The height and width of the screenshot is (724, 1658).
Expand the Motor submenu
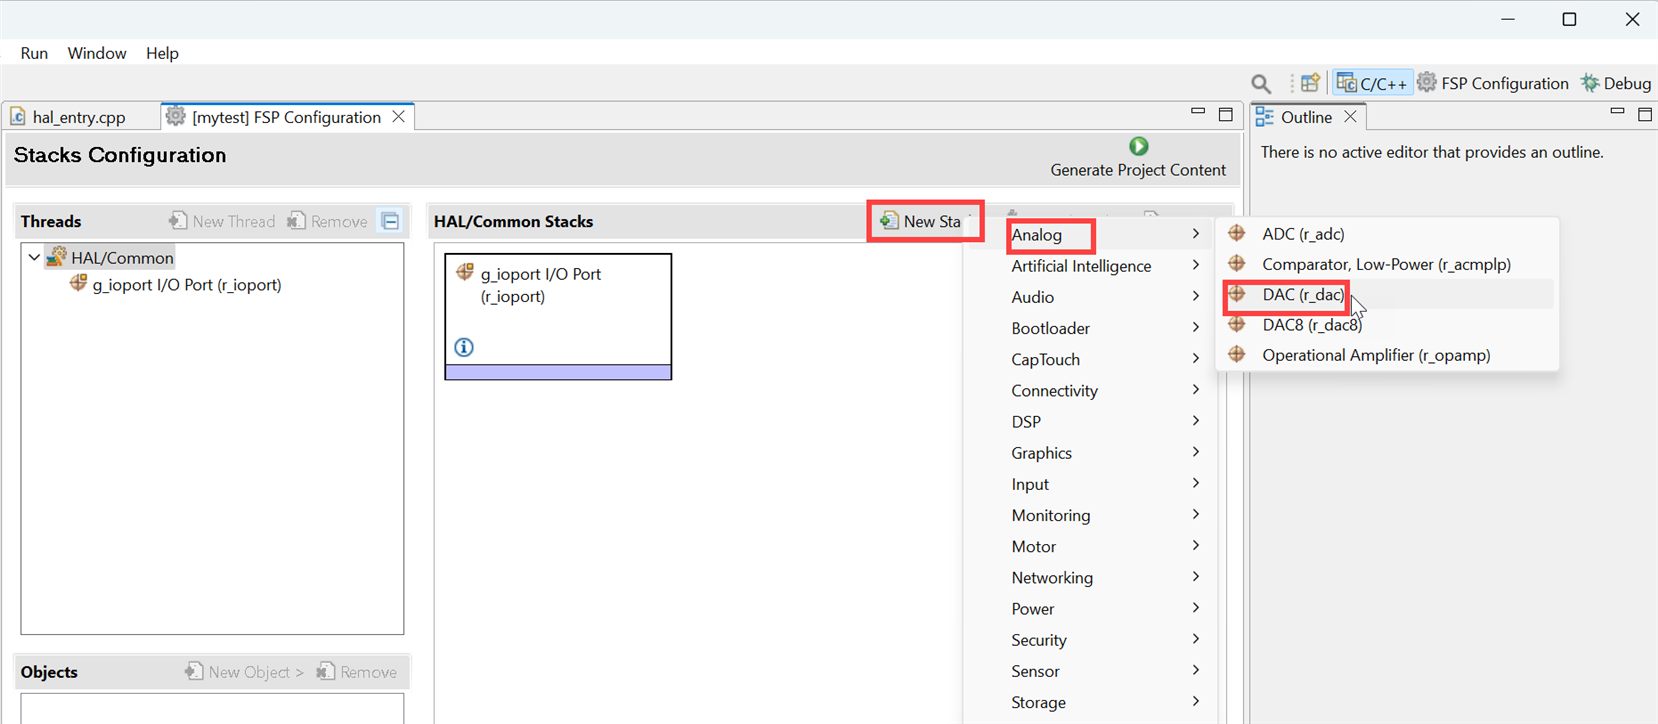1089,547
